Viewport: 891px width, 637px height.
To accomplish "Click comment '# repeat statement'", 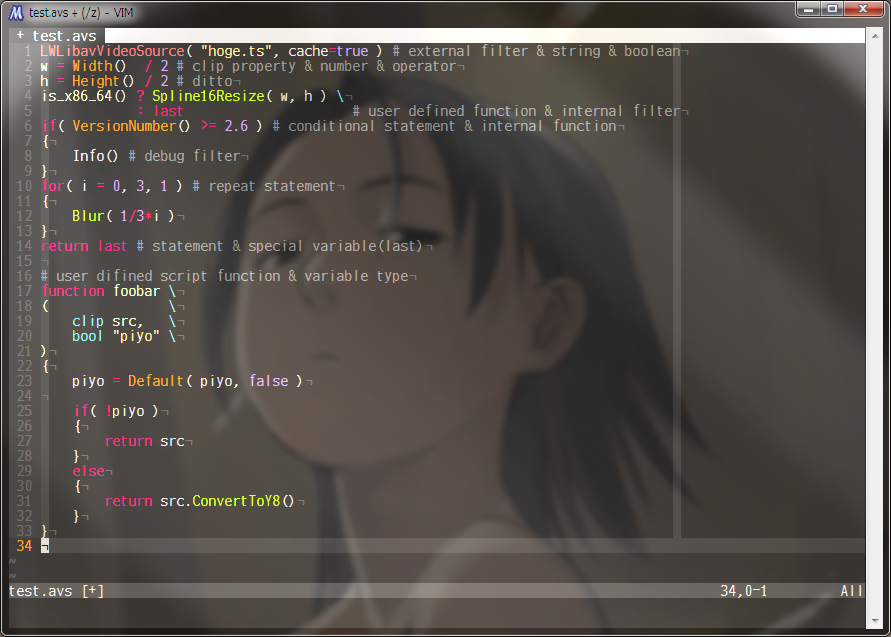I will [264, 186].
